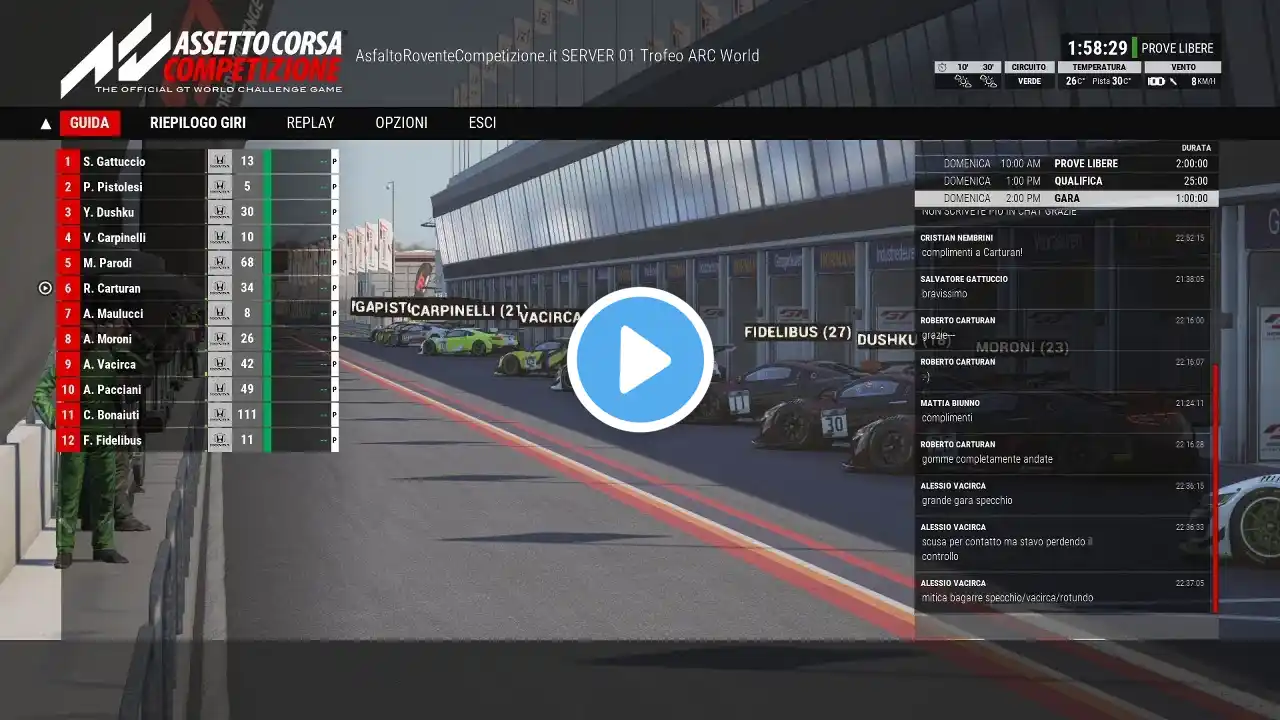Select driver A. Vacirca in the leaderboard
Image resolution: width=1280 pixels, height=720 pixels.
(109, 364)
